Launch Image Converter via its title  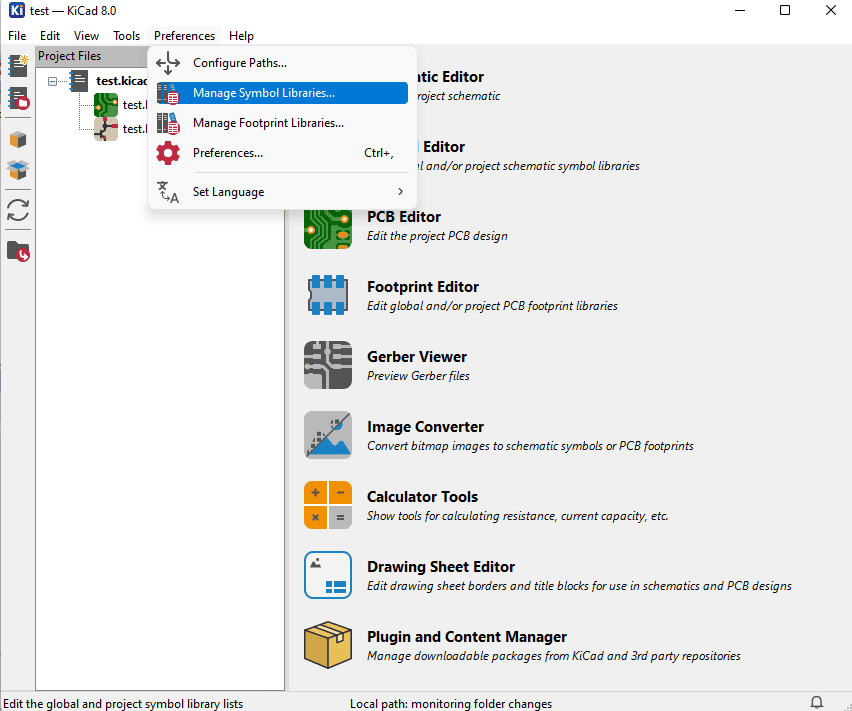(425, 427)
